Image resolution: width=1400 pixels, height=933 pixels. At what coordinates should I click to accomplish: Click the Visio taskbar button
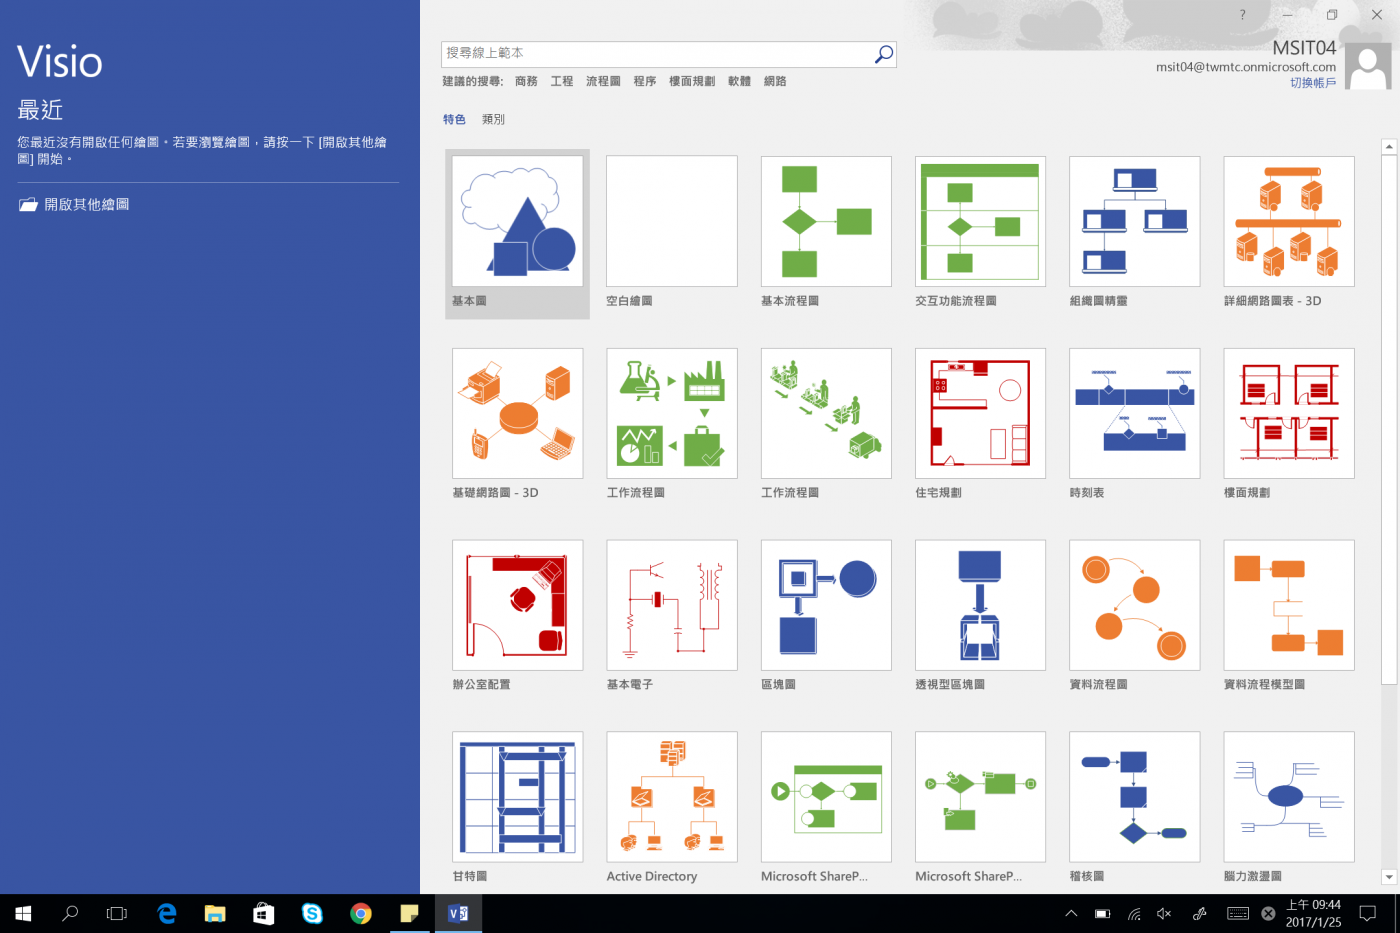(458, 913)
